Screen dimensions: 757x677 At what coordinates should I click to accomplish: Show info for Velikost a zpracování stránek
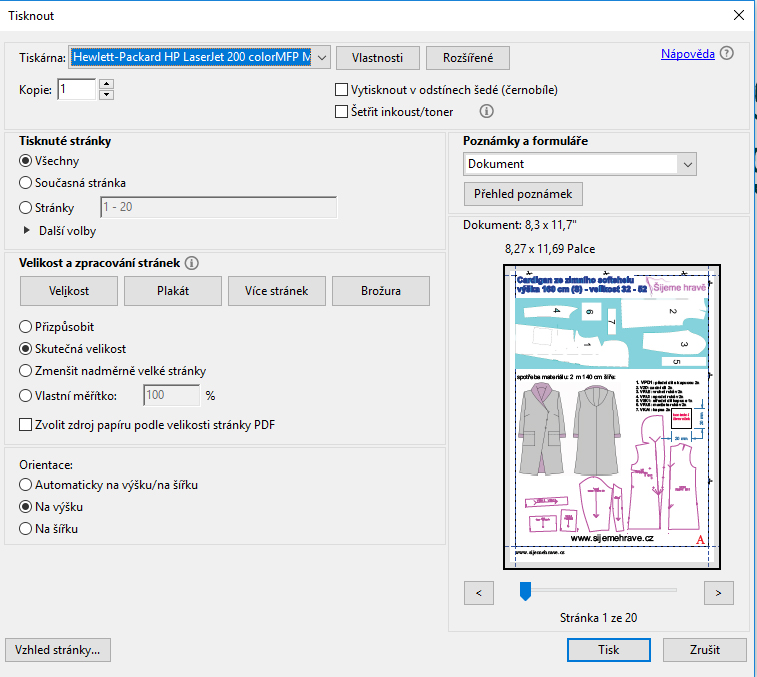click(192, 263)
